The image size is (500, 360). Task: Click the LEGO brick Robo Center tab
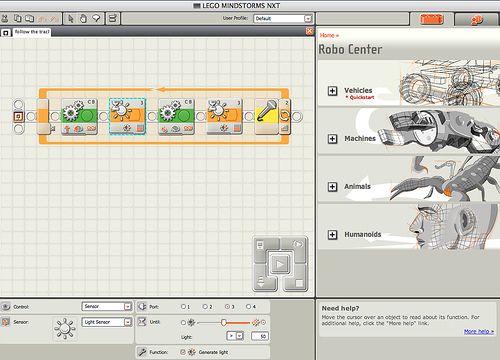coord(432,19)
